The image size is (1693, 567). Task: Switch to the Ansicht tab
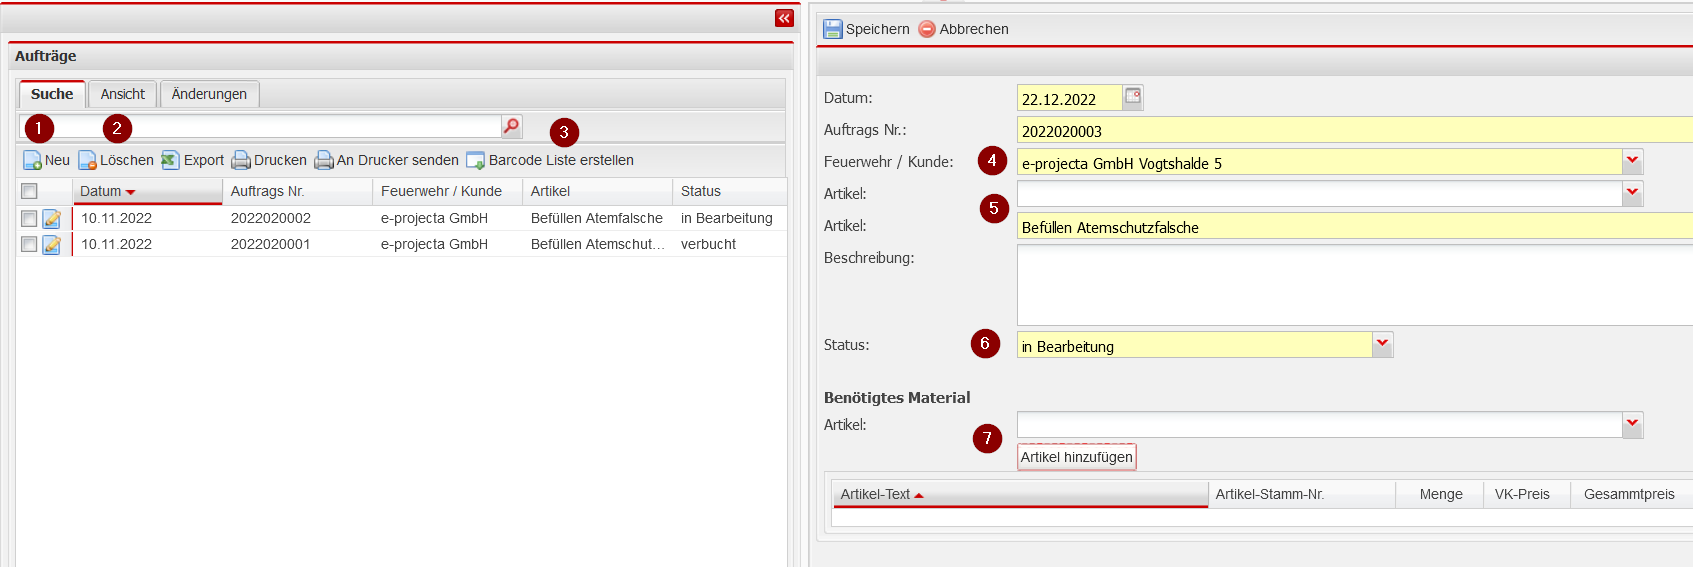(122, 94)
